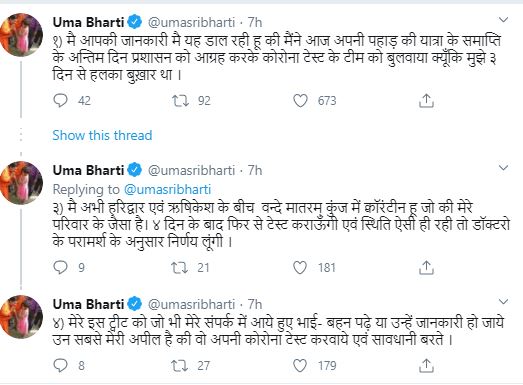
Task: Open the Uma Bharti name on the first tweet
Action: coord(88,22)
